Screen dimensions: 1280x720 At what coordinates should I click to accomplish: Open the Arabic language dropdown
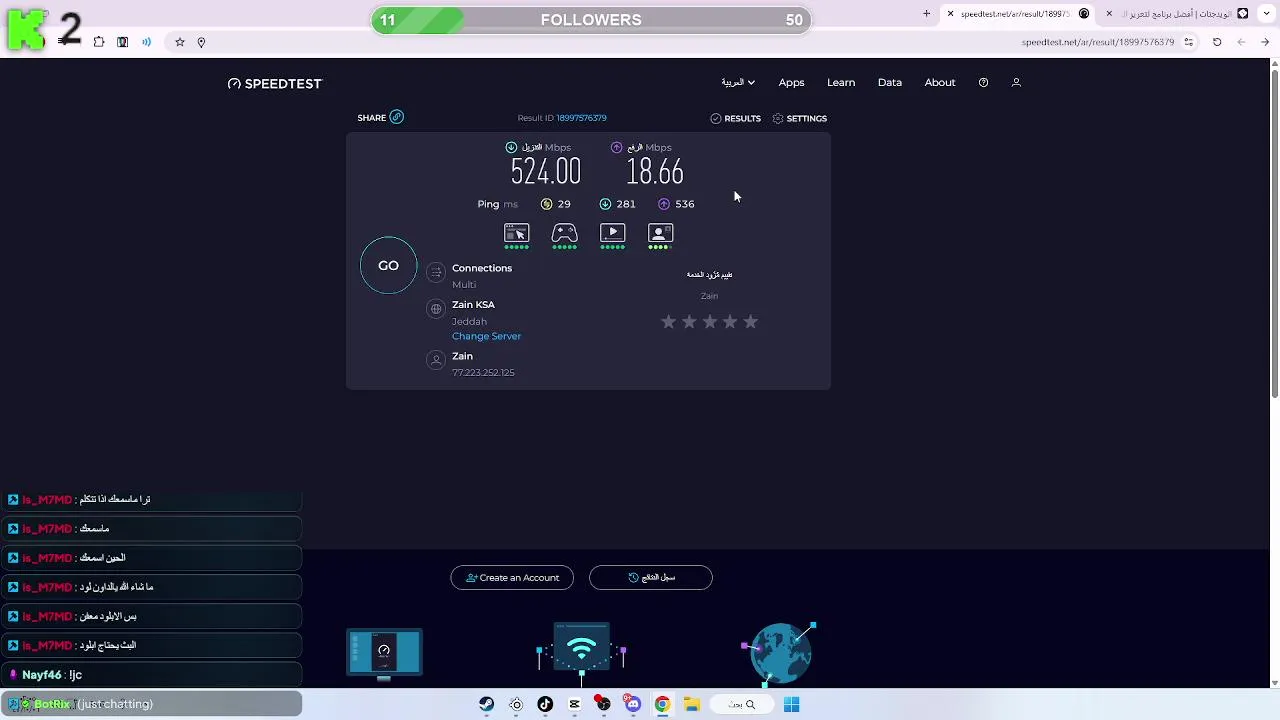point(738,82)
